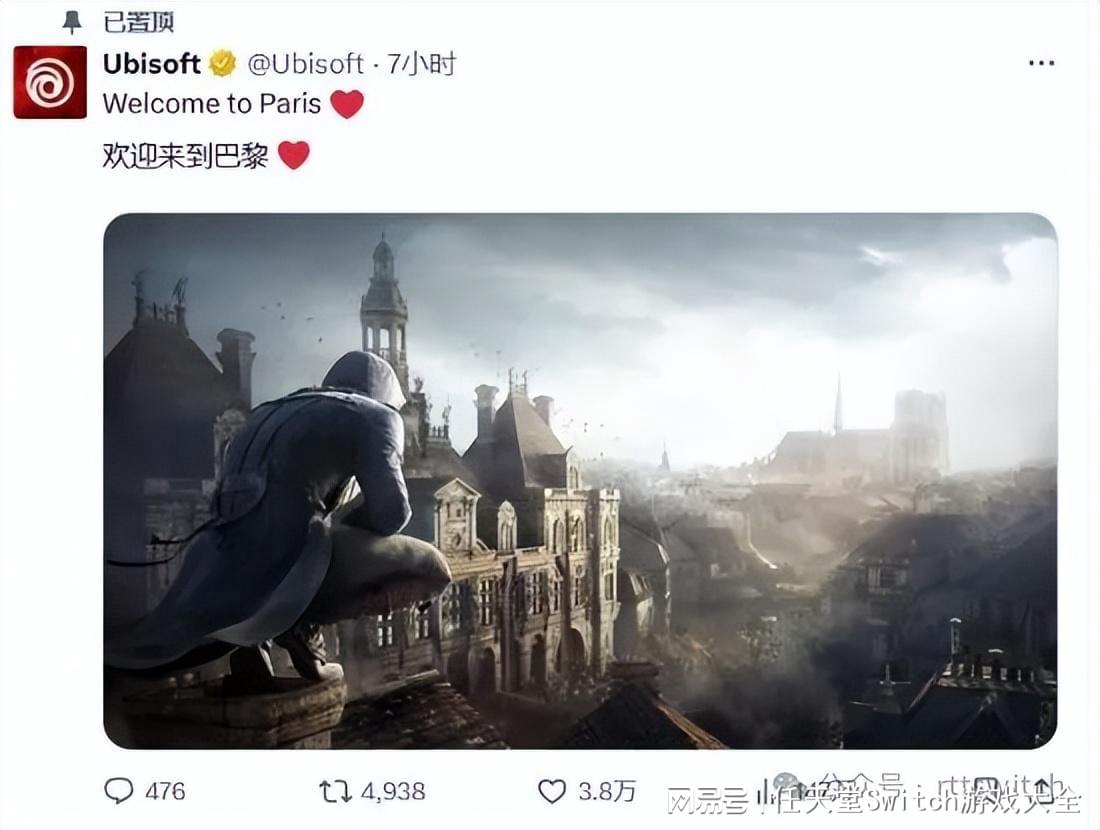Click the retweet arrows icon

pyautogui.click(x=335, y=791)
